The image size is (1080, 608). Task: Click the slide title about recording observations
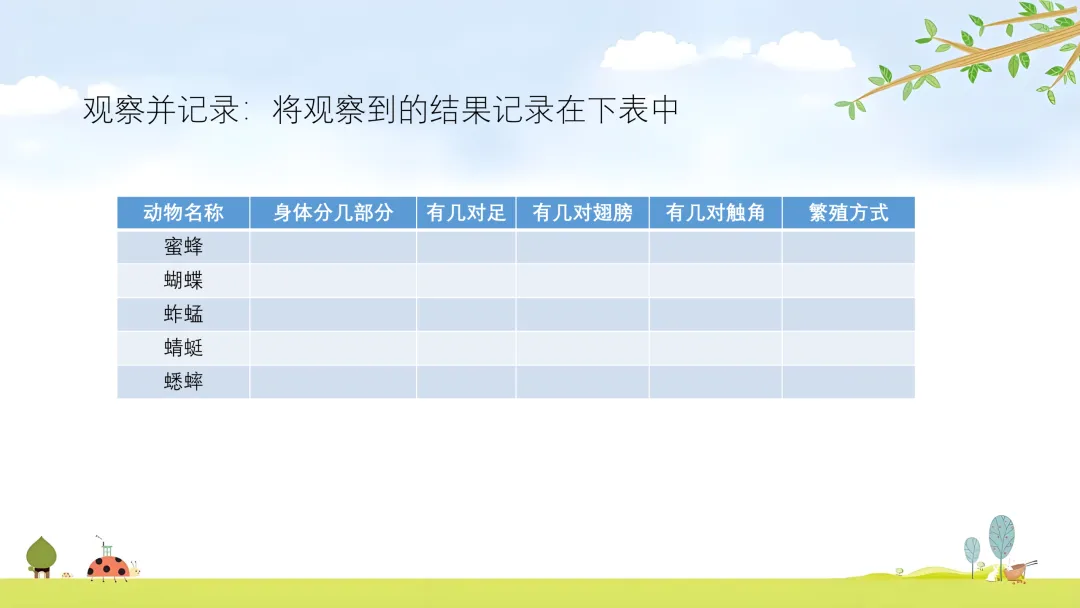[x=381, y=110]
